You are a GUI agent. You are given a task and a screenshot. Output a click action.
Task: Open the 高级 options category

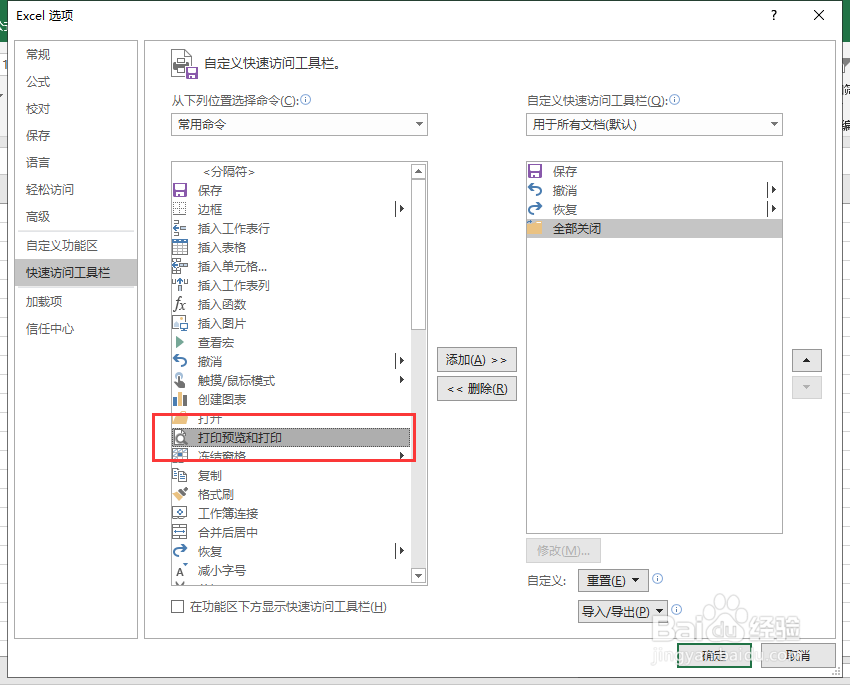pyautogui.click(x=76, y=217)
